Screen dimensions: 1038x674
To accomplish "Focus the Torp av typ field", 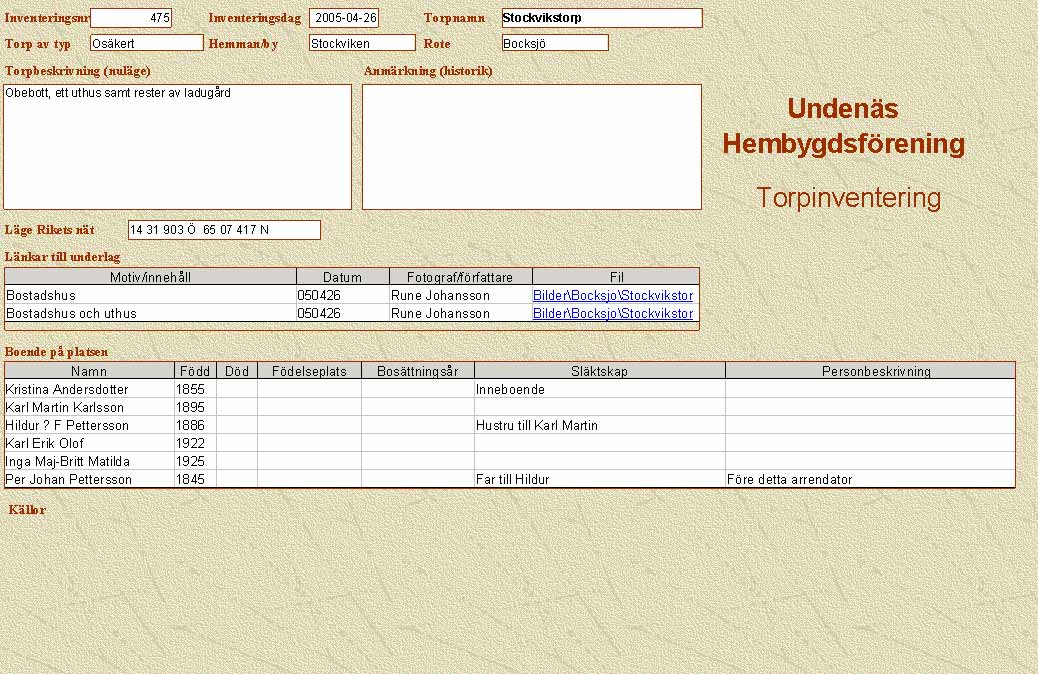I will click(x=146, y=43).
